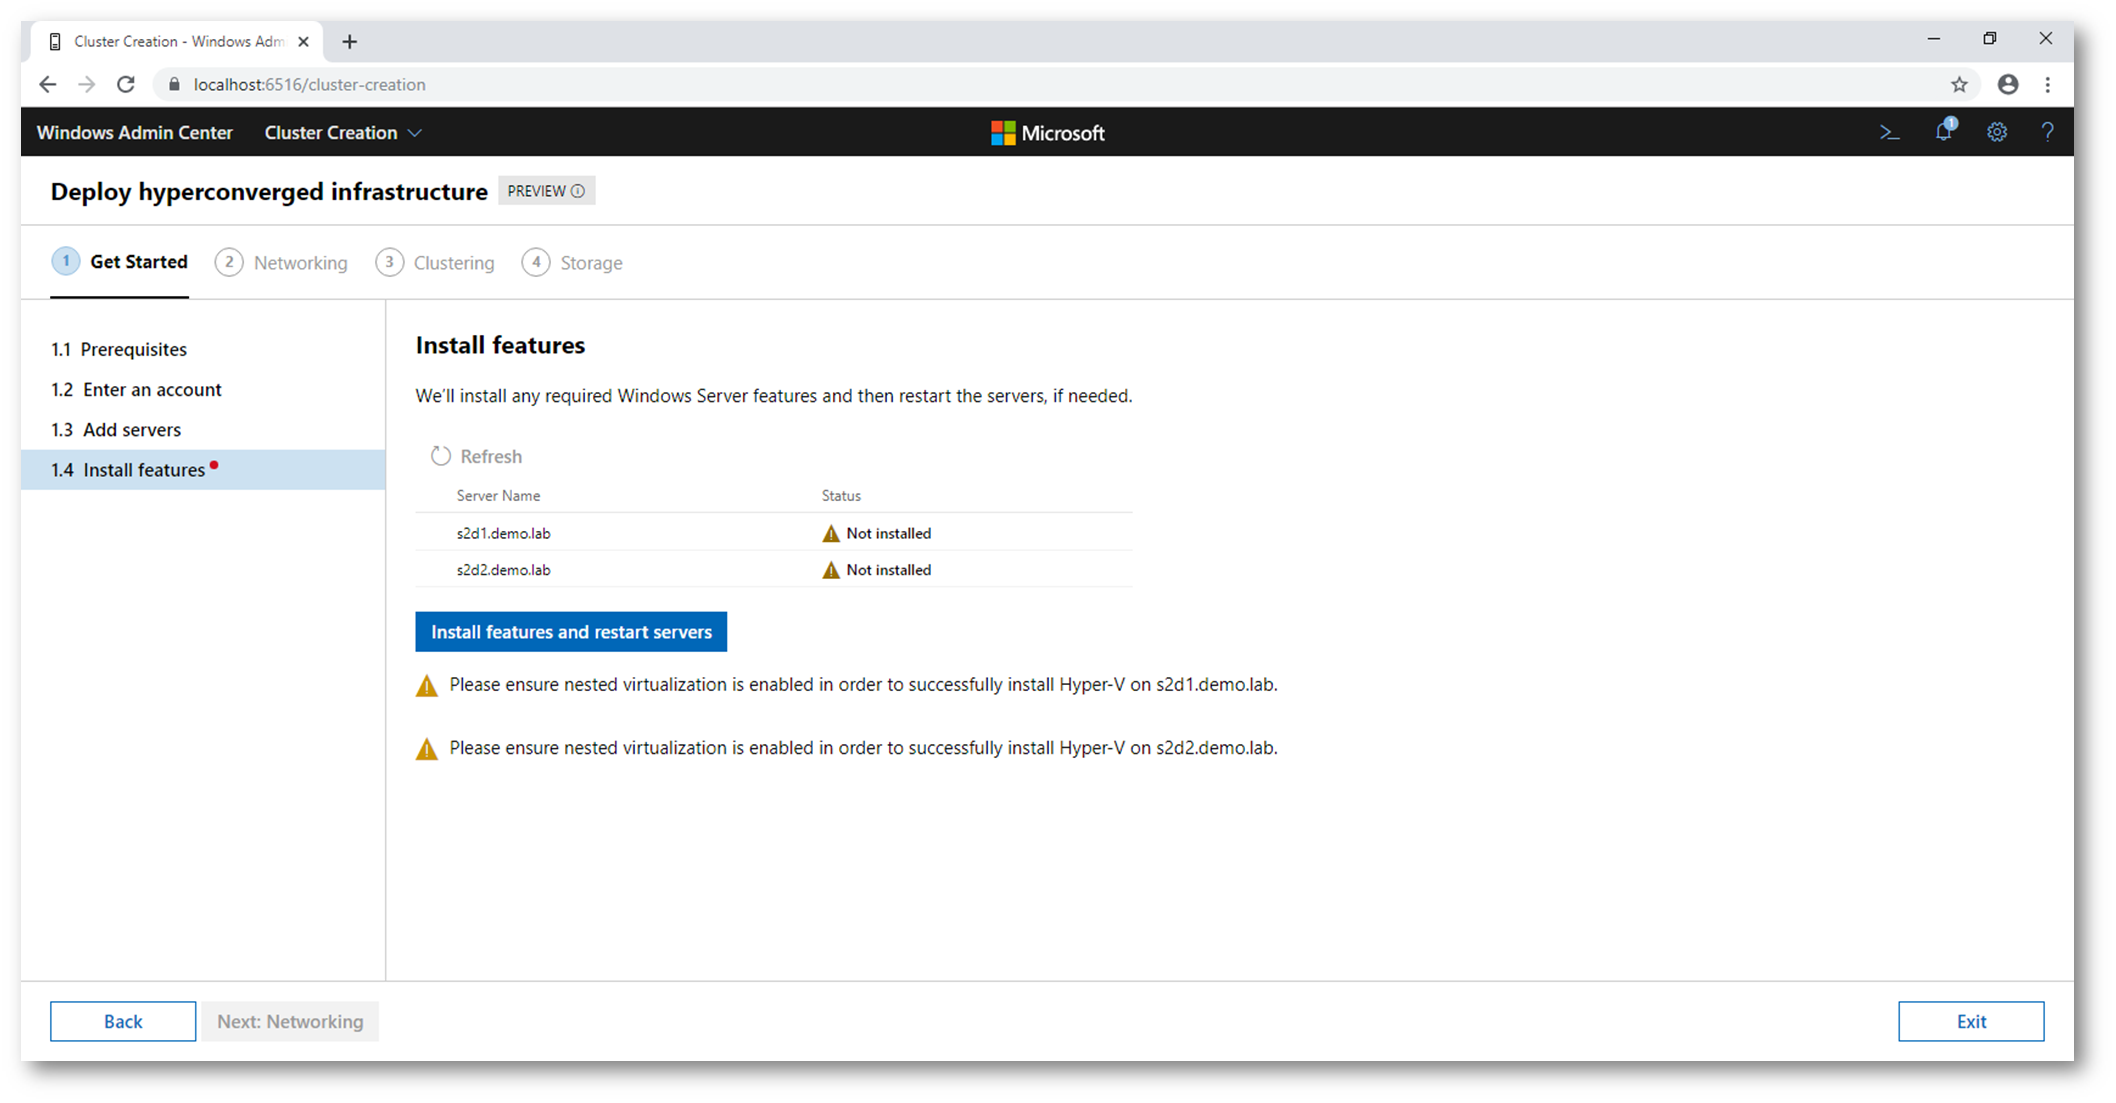Click the Refresh button
The width and height of the screenshot is (2116, 1103).
click(x=476, y=456)
